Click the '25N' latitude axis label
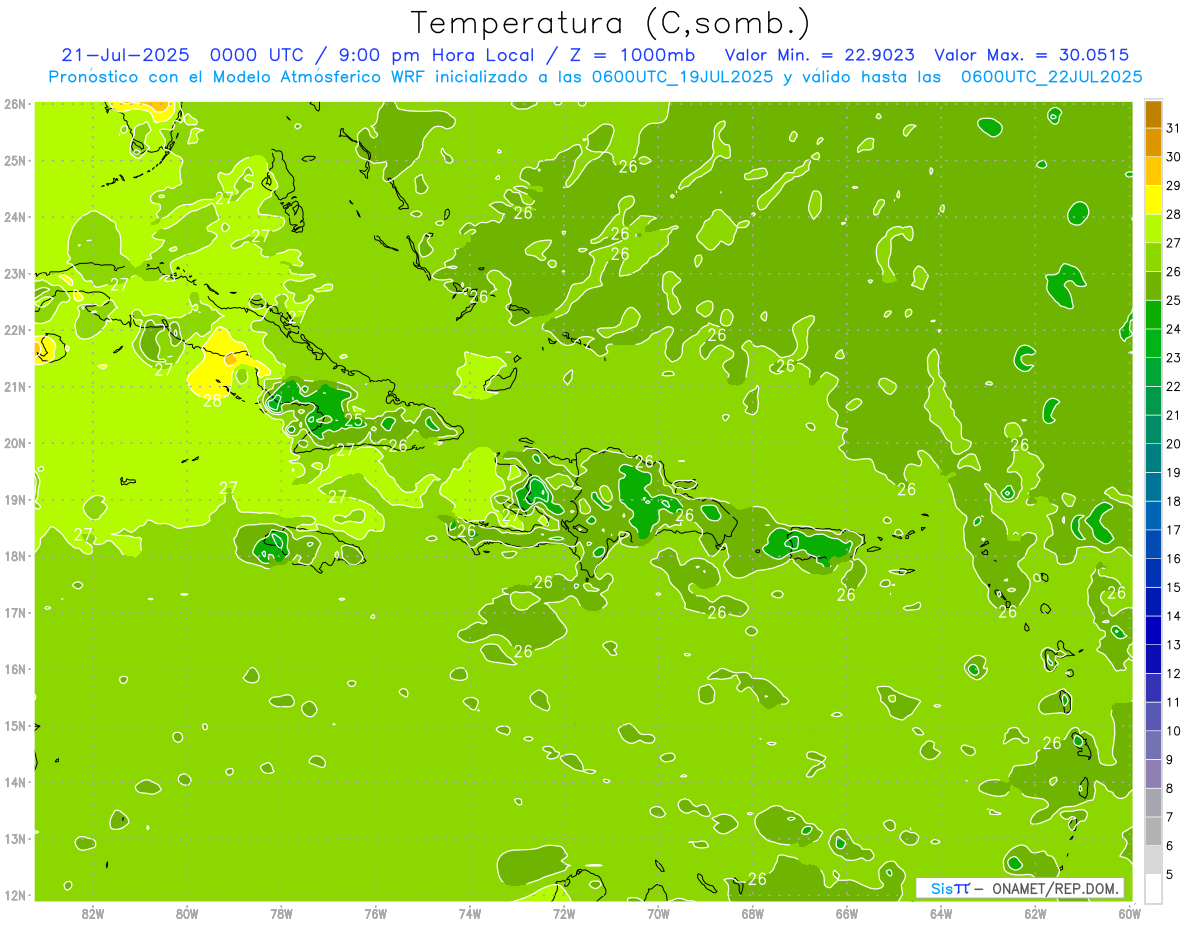The image size is (1200, 927). click(x=15, y=160)
